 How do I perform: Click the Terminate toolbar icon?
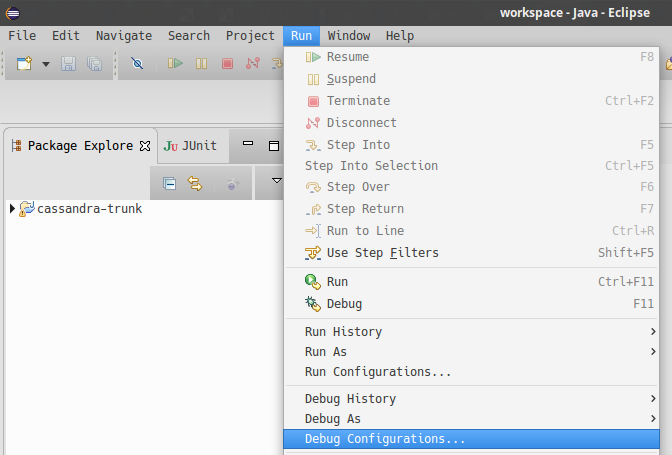(x=227, y=64)
